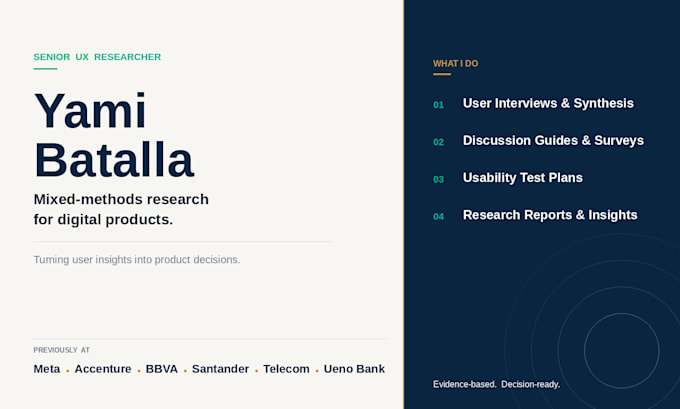Screen dimensions: 680x409
Task: Click the Turning user insights tagline
Action: pyautogui.click(x=137, y=259)
